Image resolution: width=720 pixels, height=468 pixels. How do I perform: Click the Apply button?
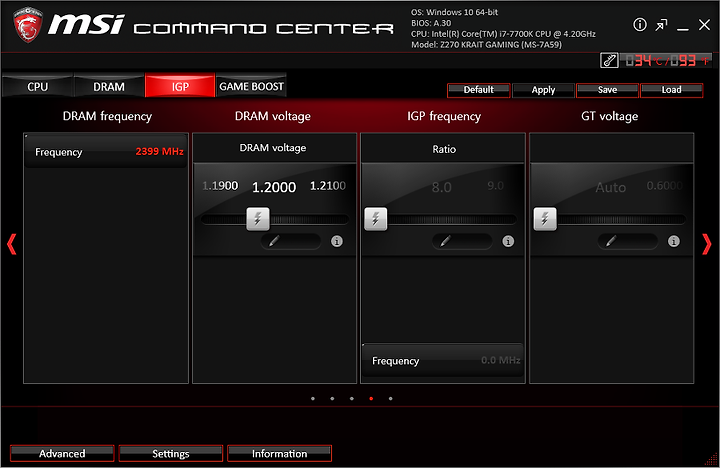tap(543, 90)
